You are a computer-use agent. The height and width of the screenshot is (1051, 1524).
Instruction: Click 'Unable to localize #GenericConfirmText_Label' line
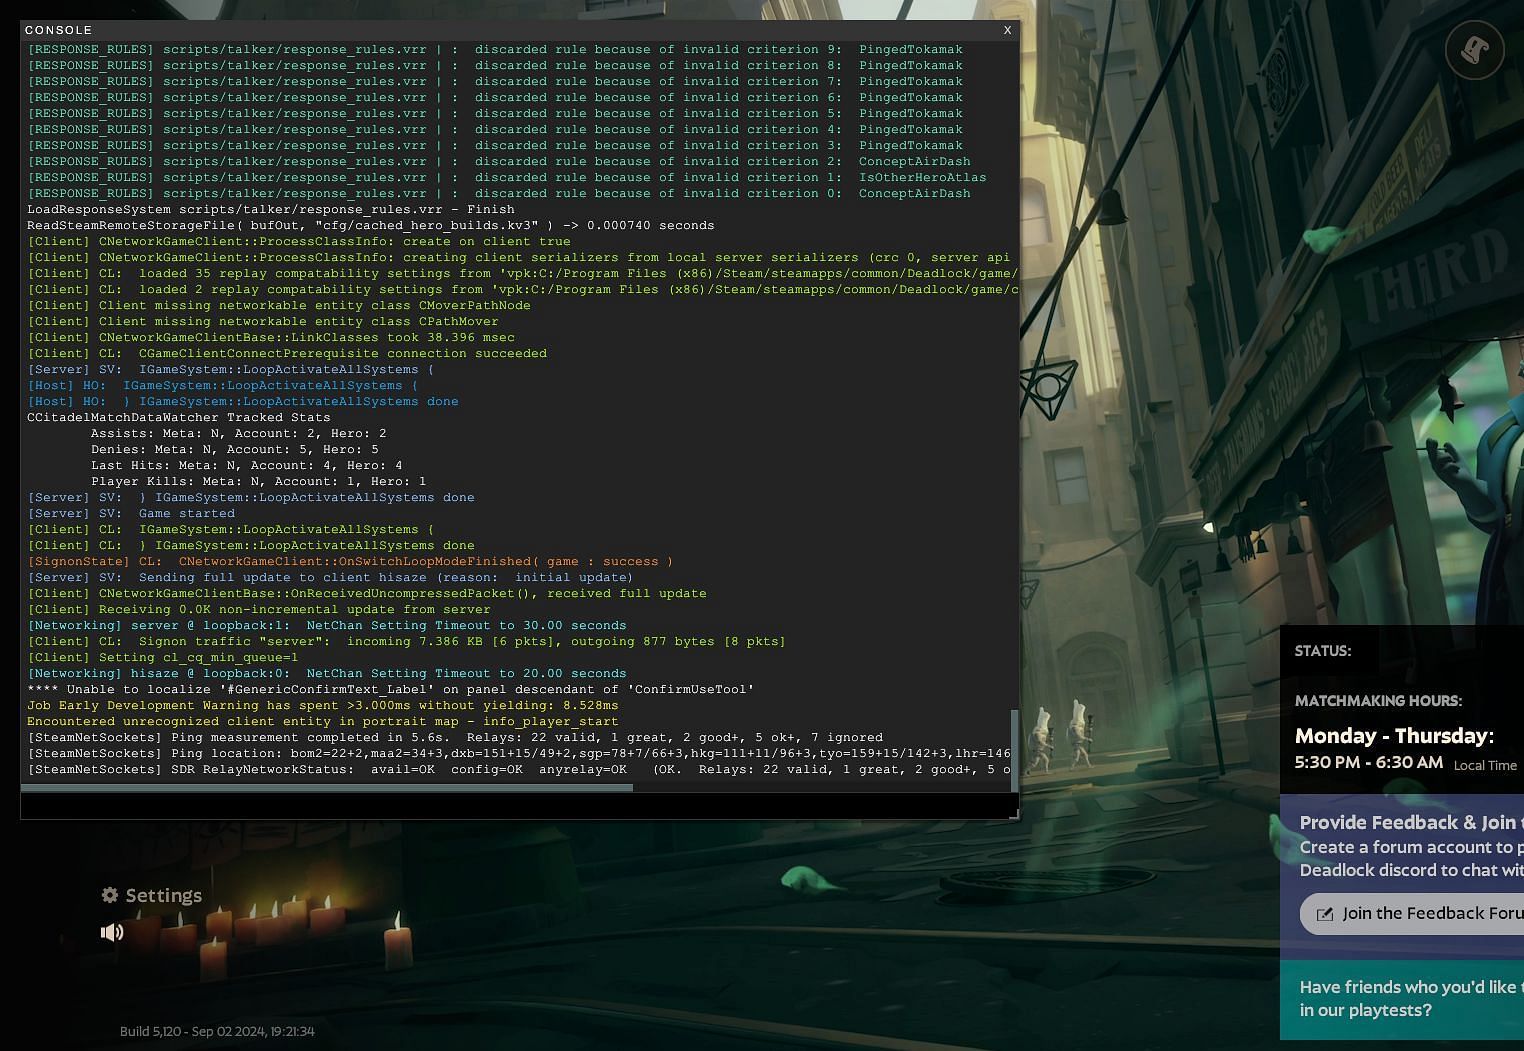(x=390, y=689)
